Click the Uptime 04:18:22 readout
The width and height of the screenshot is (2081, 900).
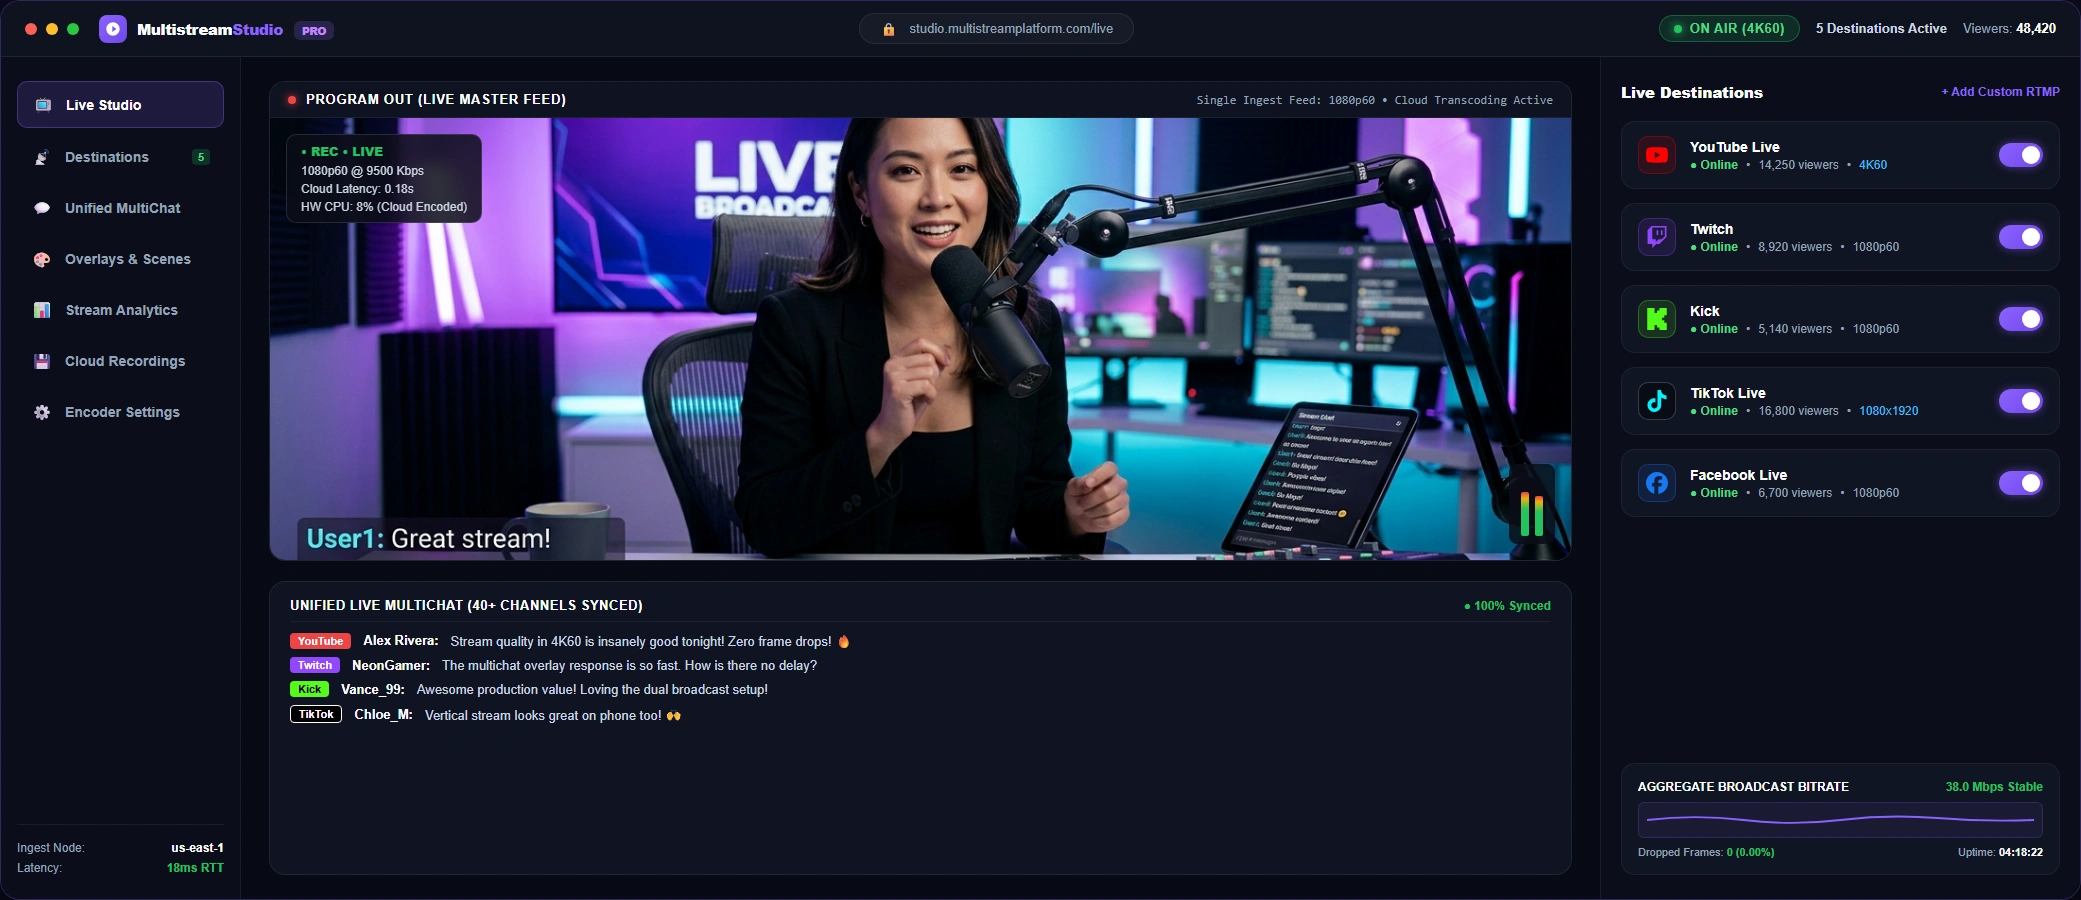pos(2000,853)
